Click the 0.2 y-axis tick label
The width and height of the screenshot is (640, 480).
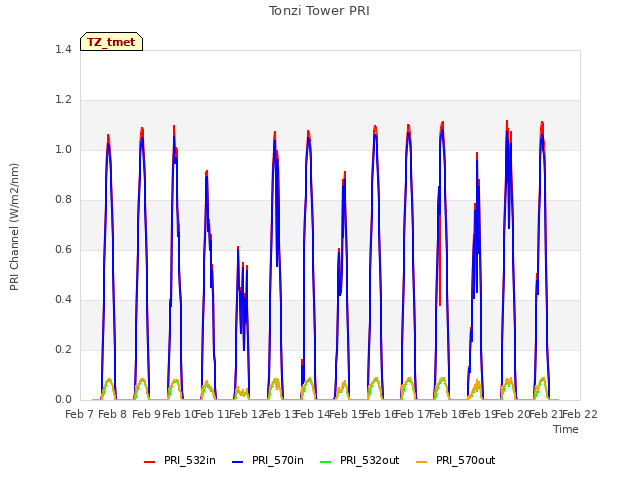(x=63, y=349)
